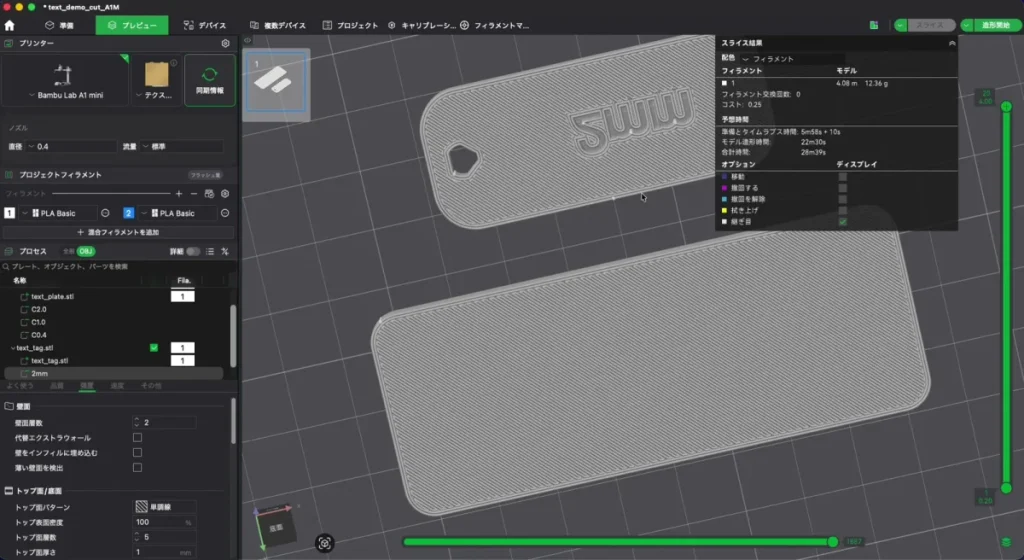The height and width of the screenshot is (560, 1024).
Task: Open the nozzle diameter 0.4 dropdown
Action: (72, 147)
